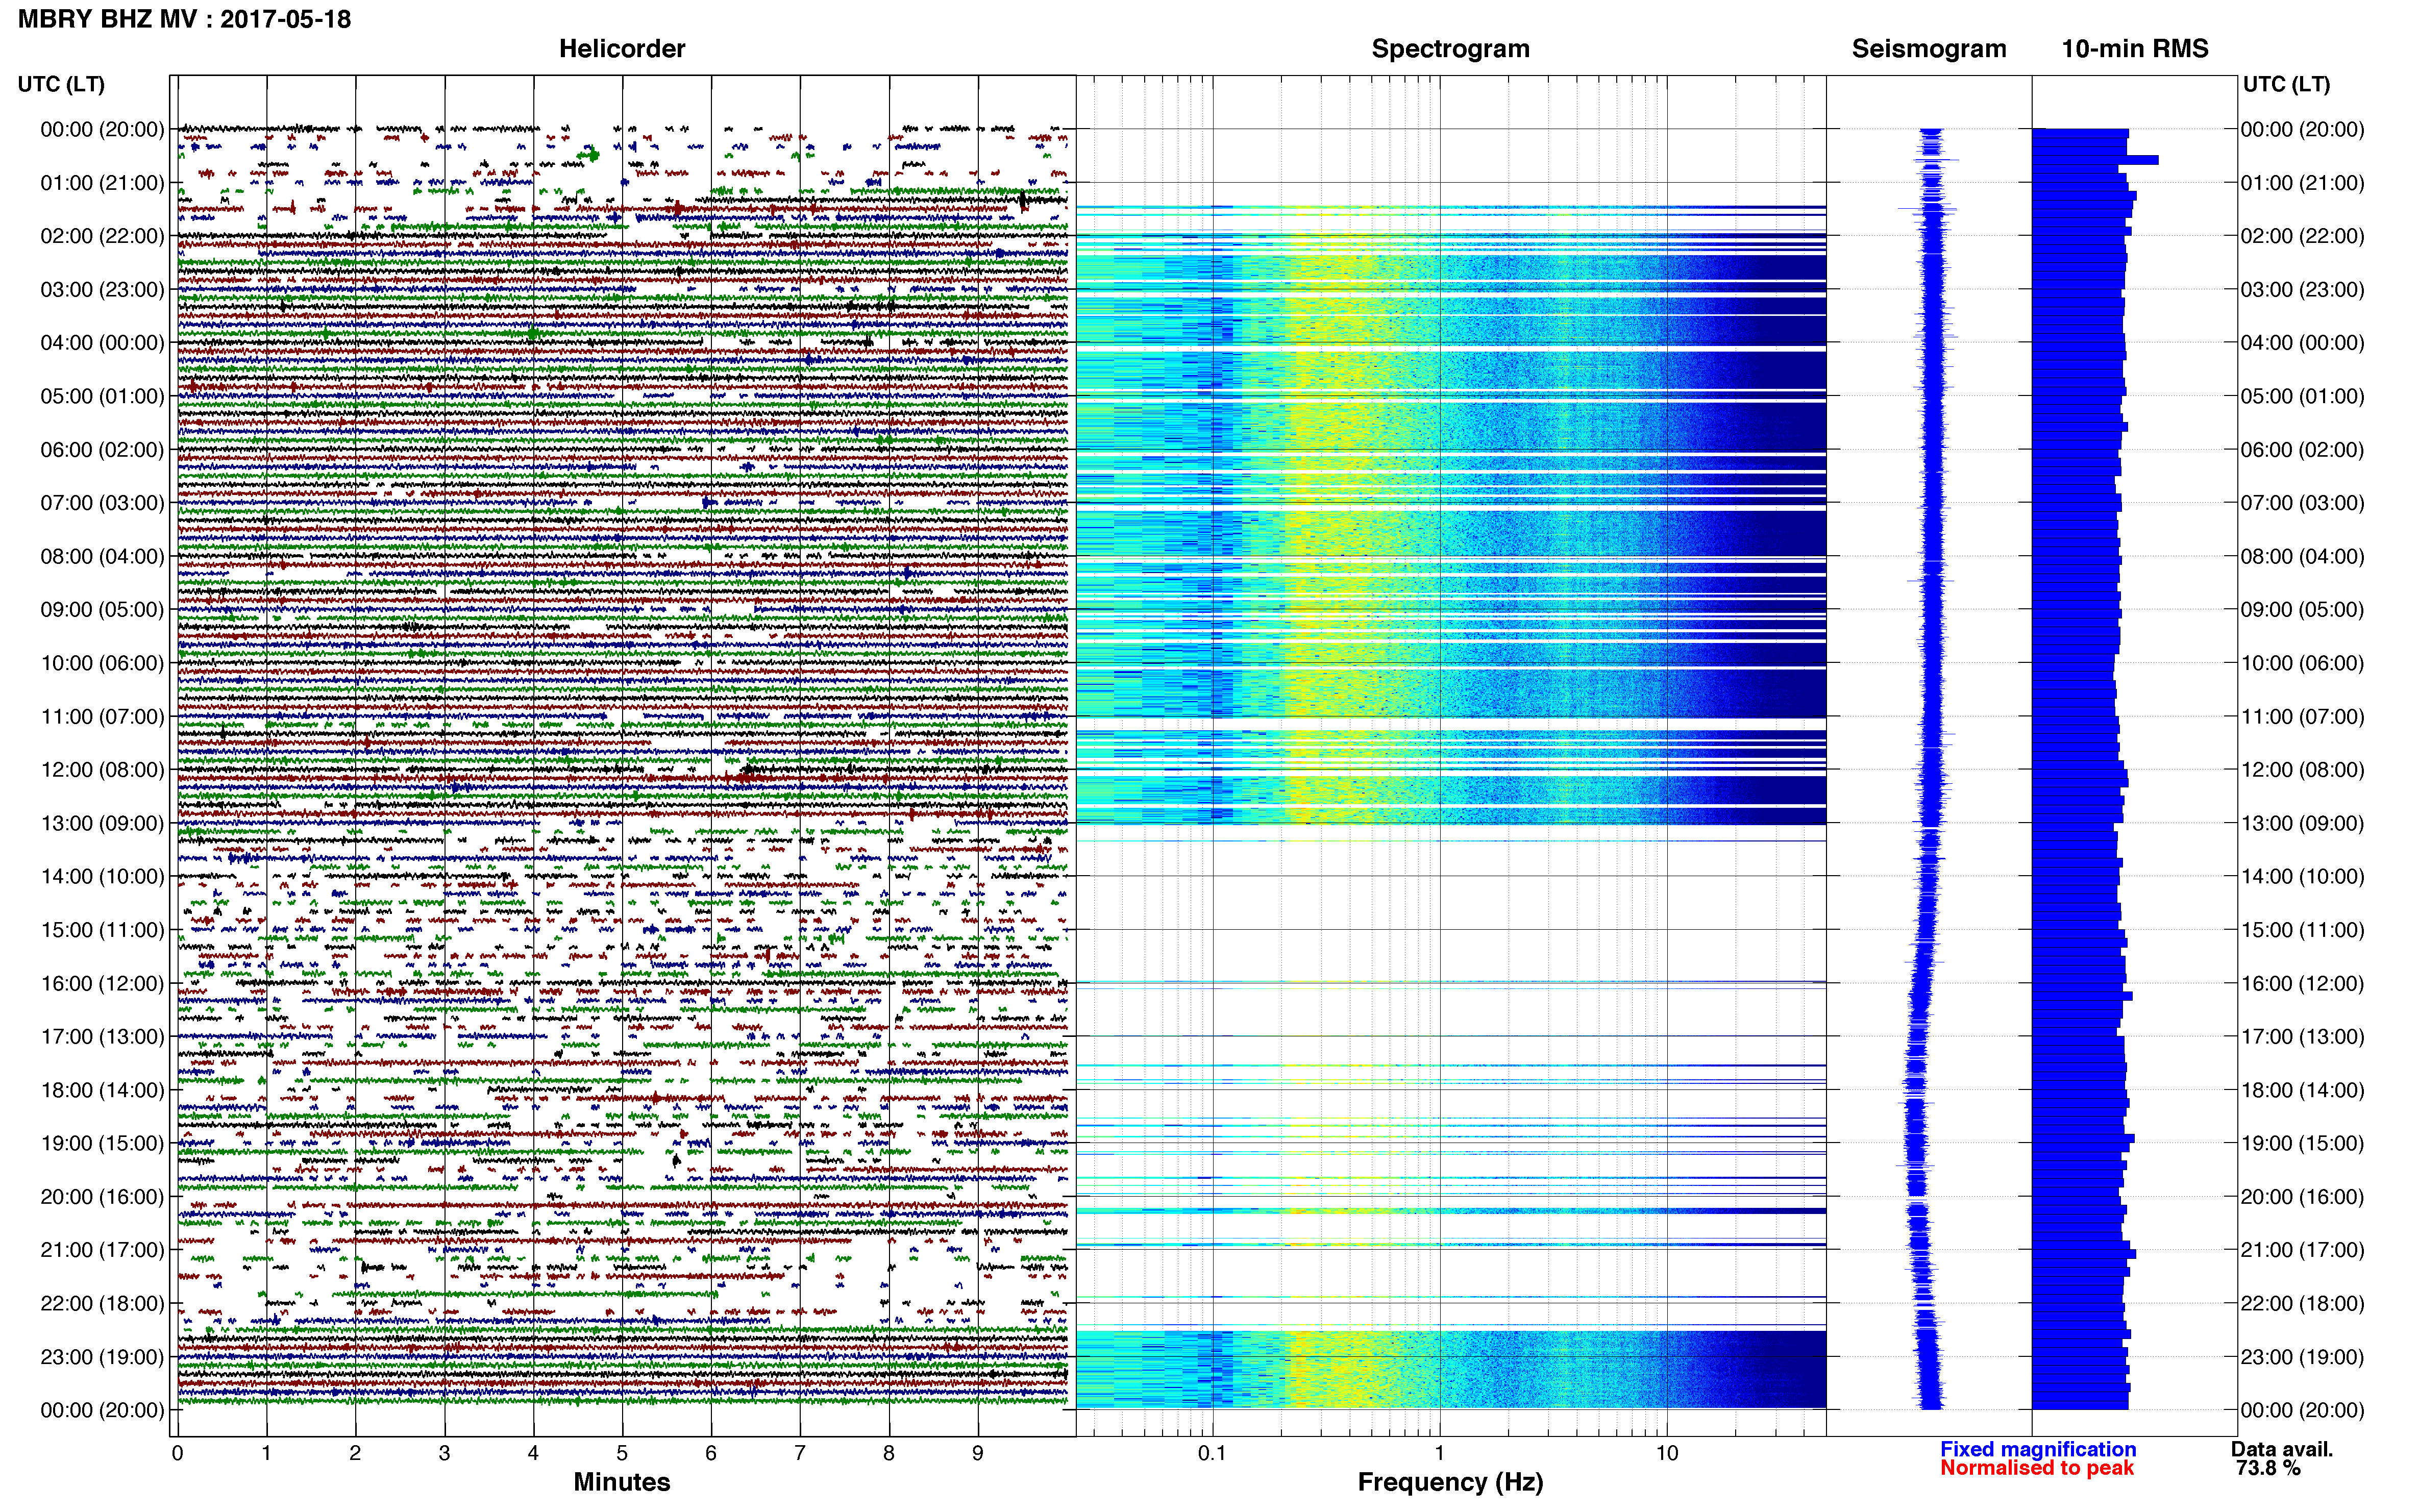Click the 'Frequency (Hz)' x-axis label

pos(1450,1482)
